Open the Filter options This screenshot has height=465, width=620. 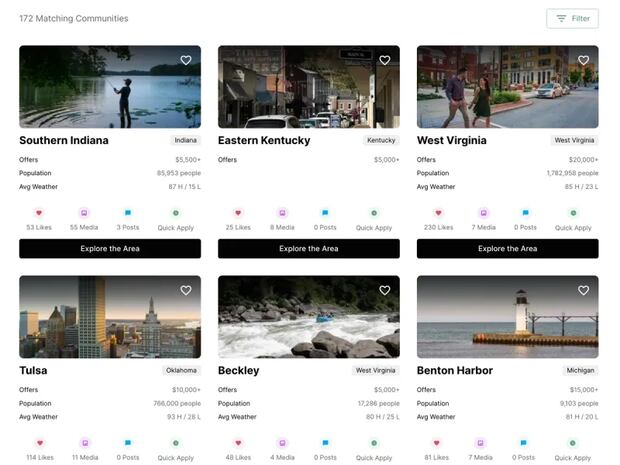point(573,18)
